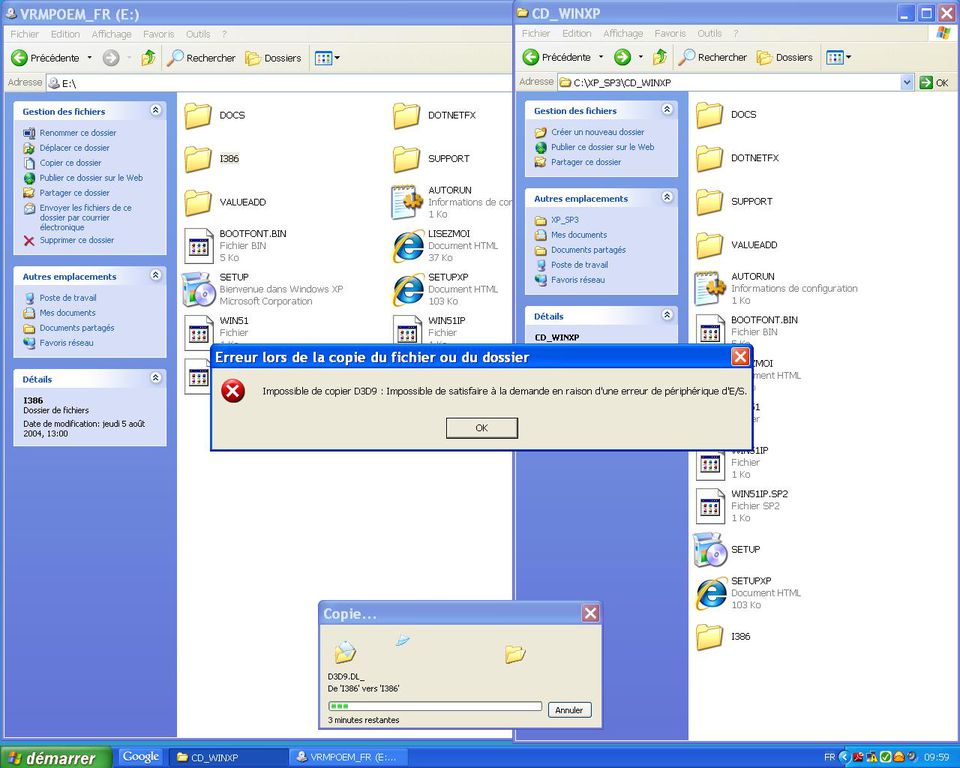Open the Affichage menu in the left window

pos(111,34)
